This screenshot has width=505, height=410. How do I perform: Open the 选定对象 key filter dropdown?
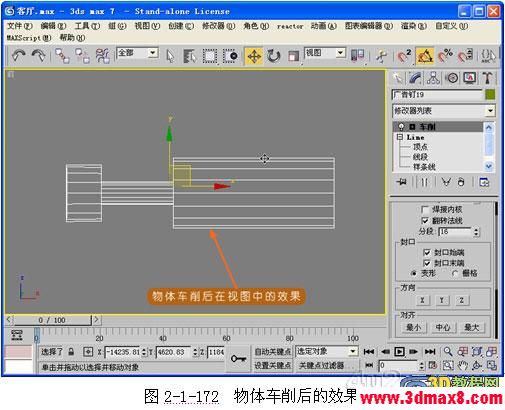click(326, 351)
